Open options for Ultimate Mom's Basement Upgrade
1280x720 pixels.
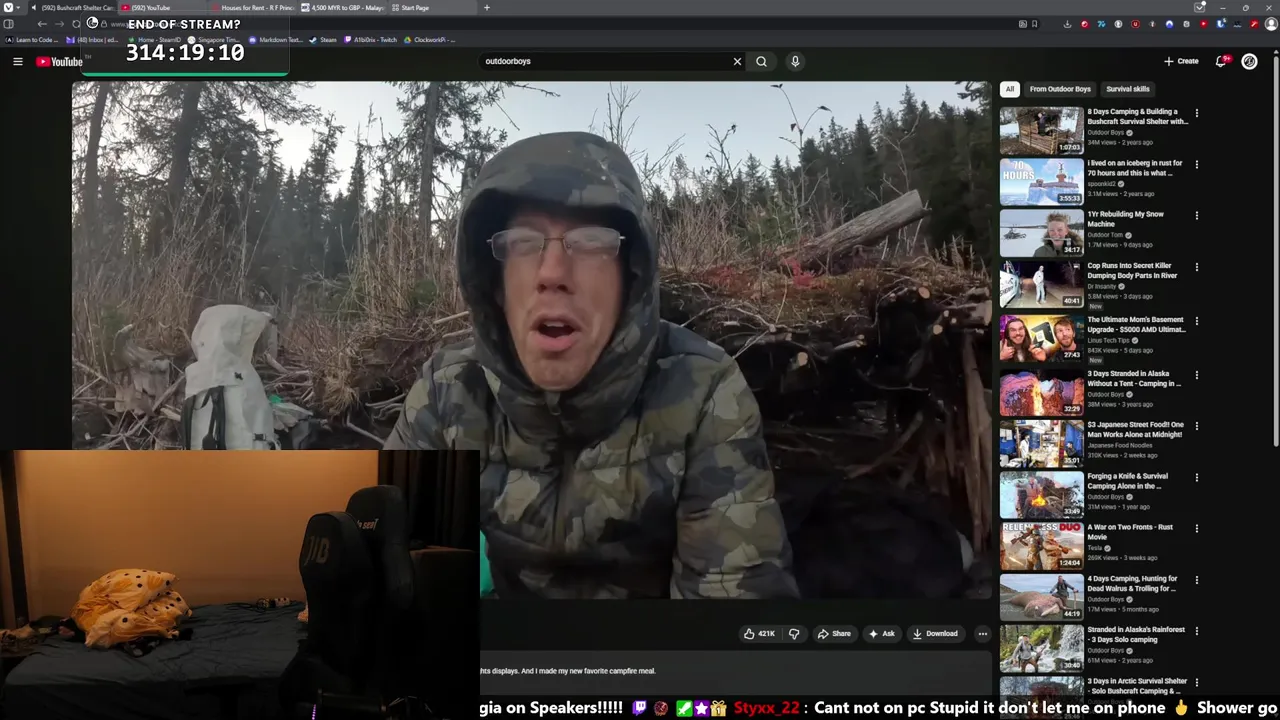point(1196,321)
